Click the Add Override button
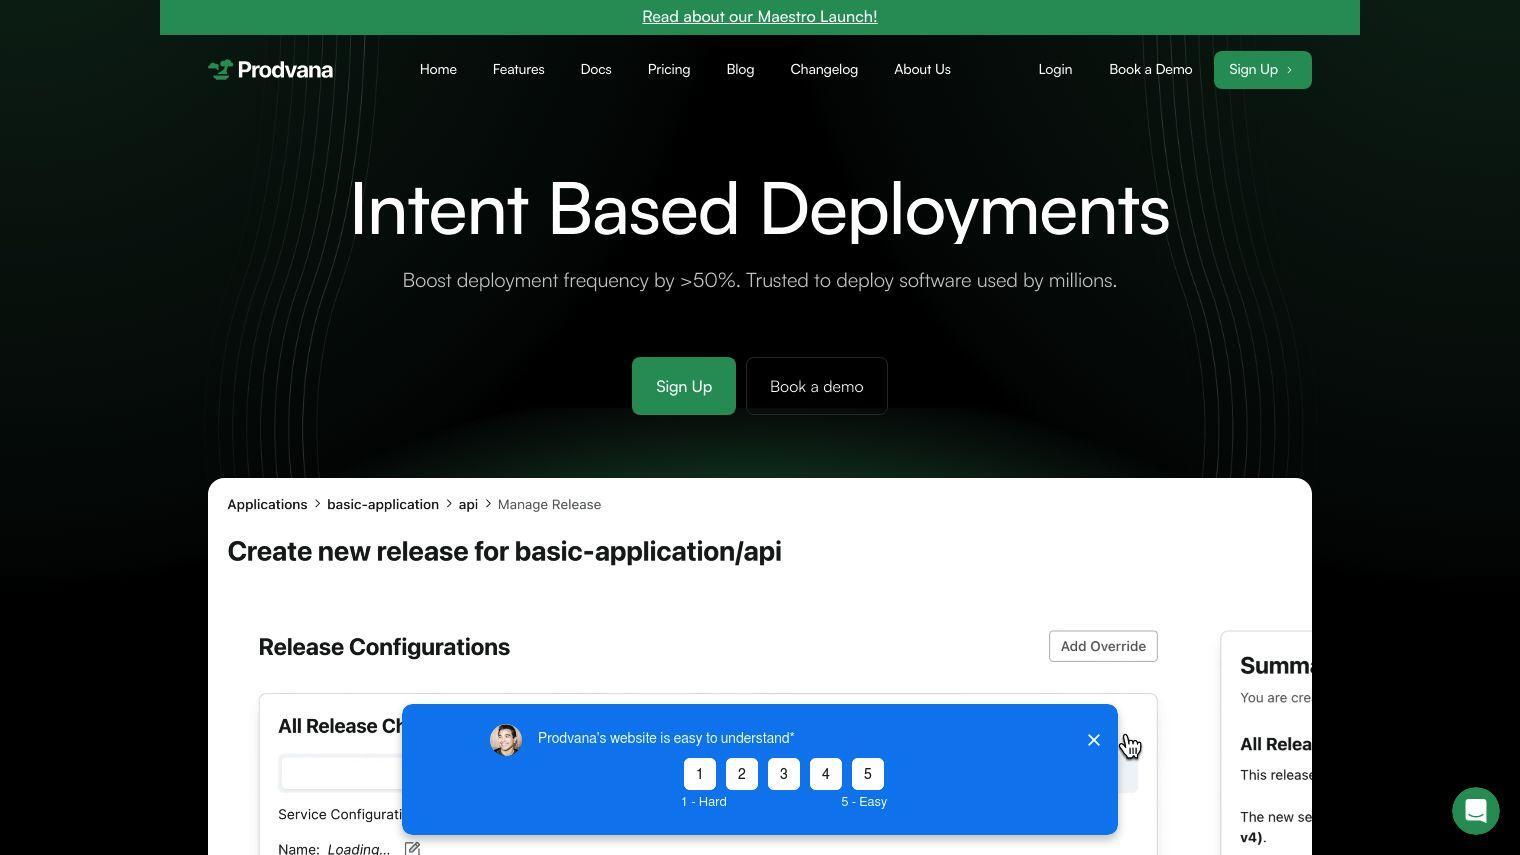 coord(1103,646)
